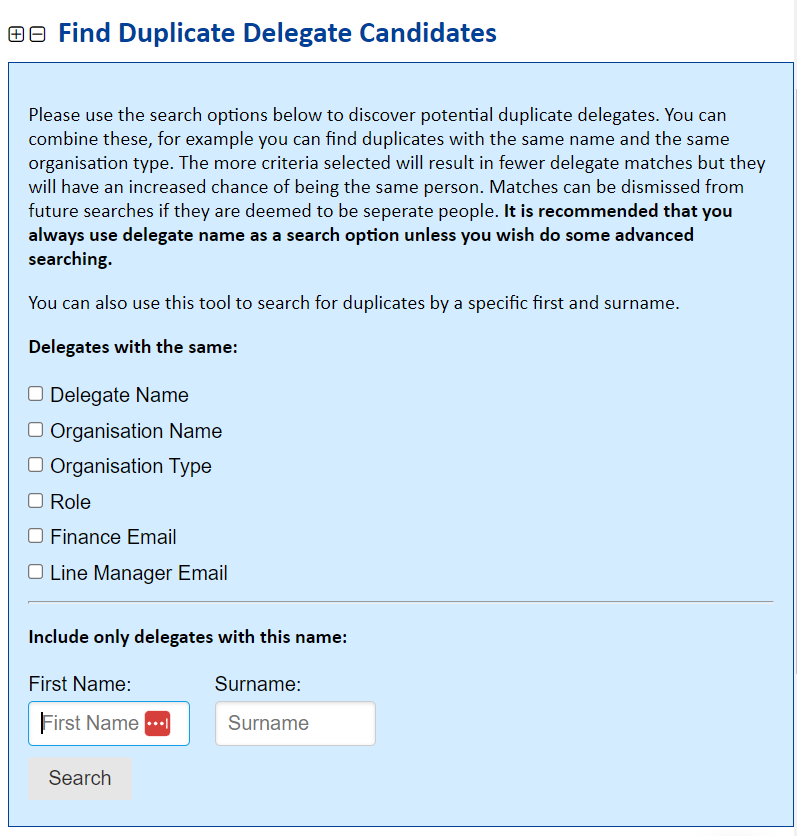This screenshot has width=797, height=836.
Task: Check the Line Manager Email checkbox
Action: click(35, 571)
